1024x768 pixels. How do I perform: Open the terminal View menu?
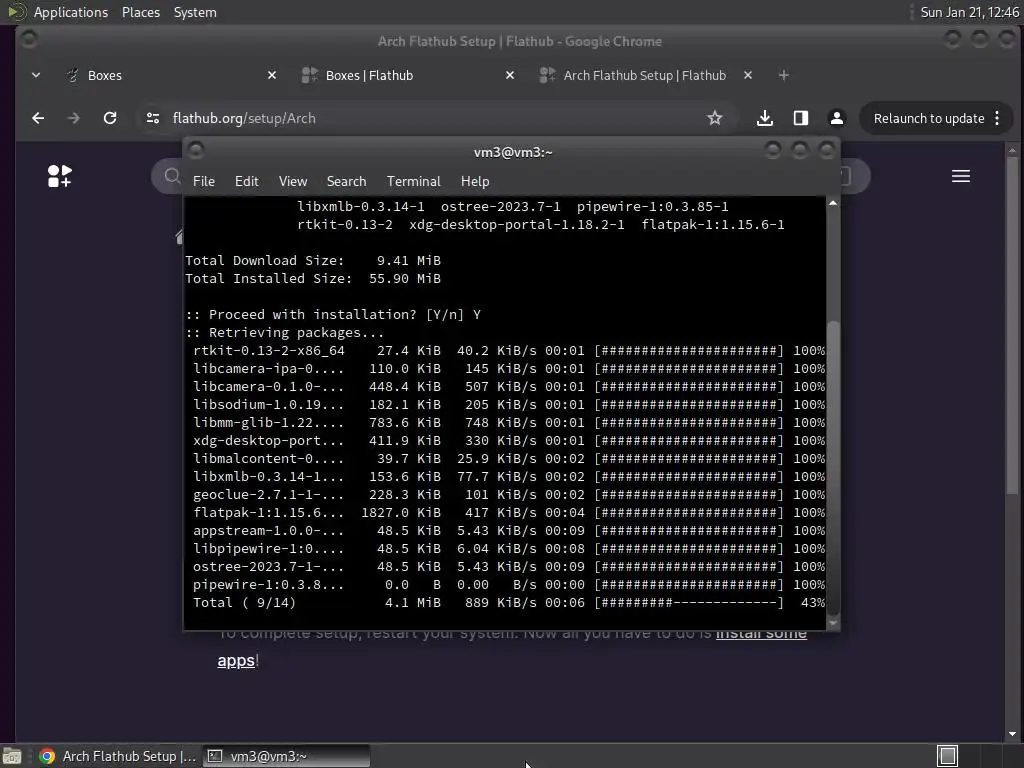293,182
